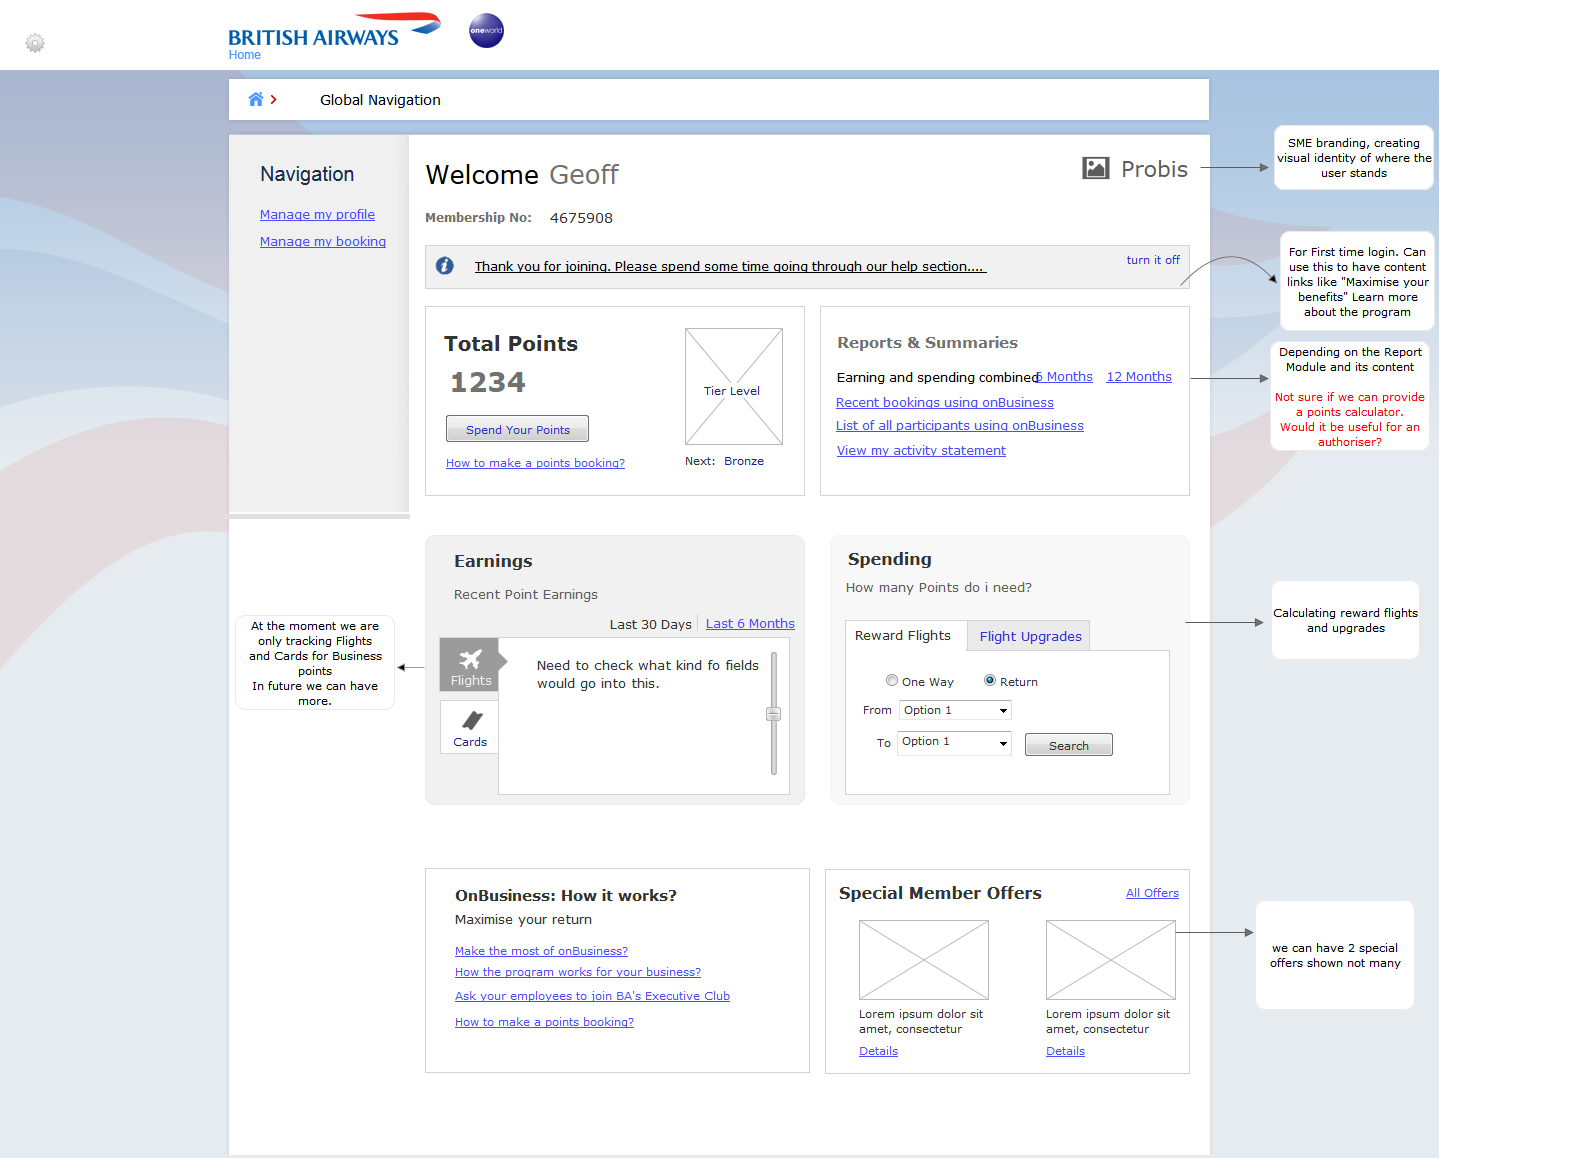
Task: Open View my activity statement
Action: [921, 451]
